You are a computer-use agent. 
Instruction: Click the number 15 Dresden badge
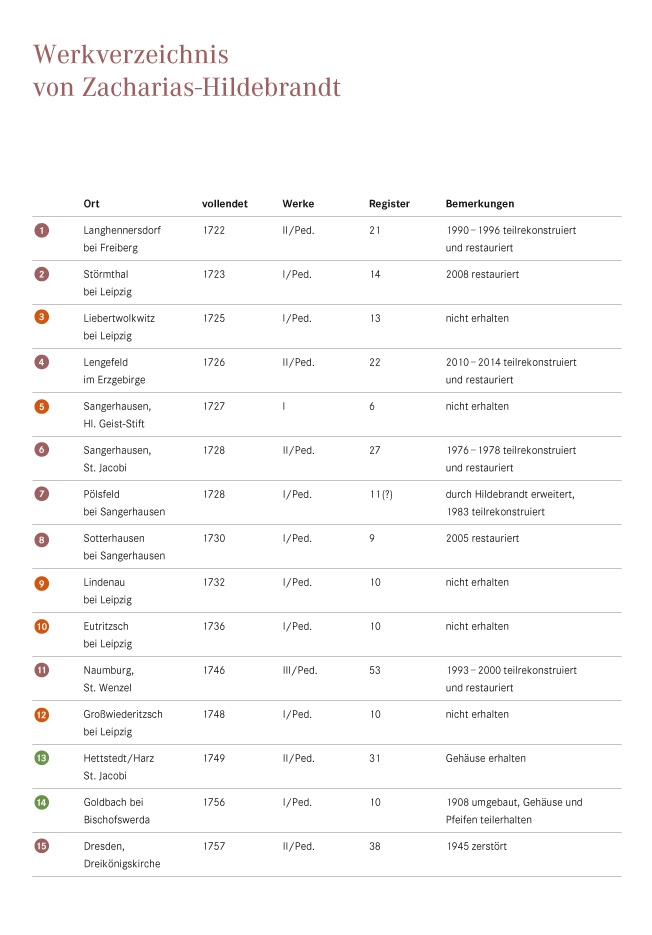[42, 846]
